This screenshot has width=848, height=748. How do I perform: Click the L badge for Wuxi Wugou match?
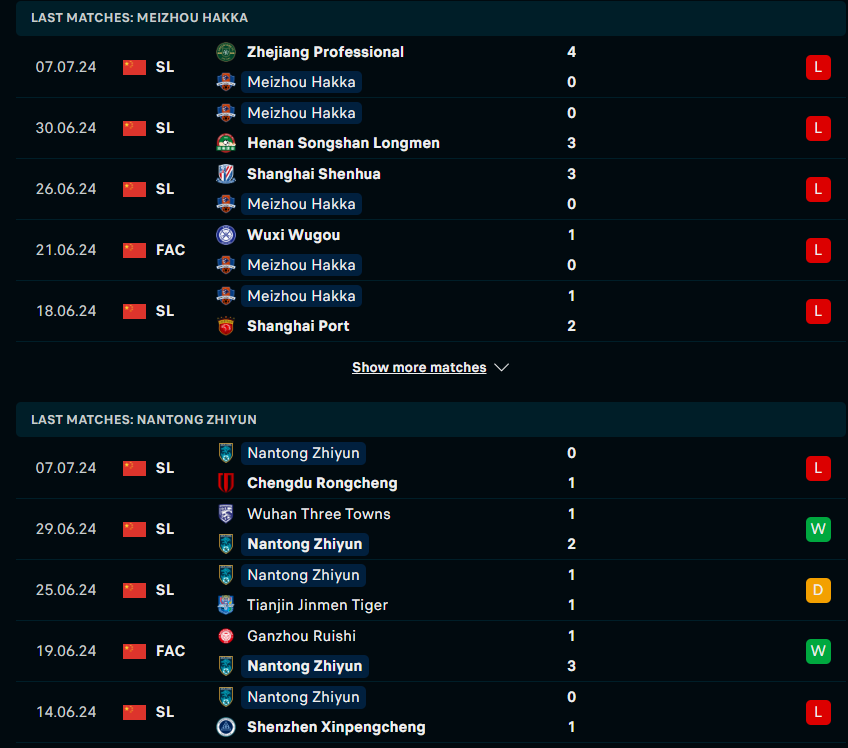coord(818,251)
